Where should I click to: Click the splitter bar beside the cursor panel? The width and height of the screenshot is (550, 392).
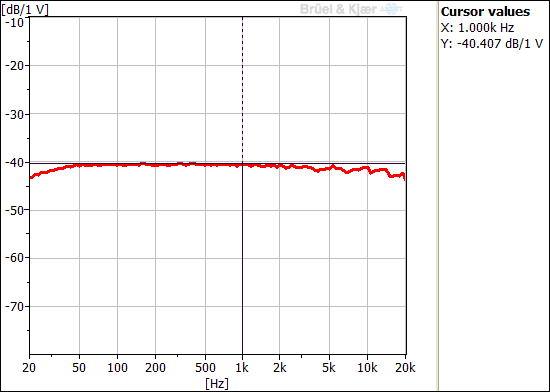(x=437, y=196)
